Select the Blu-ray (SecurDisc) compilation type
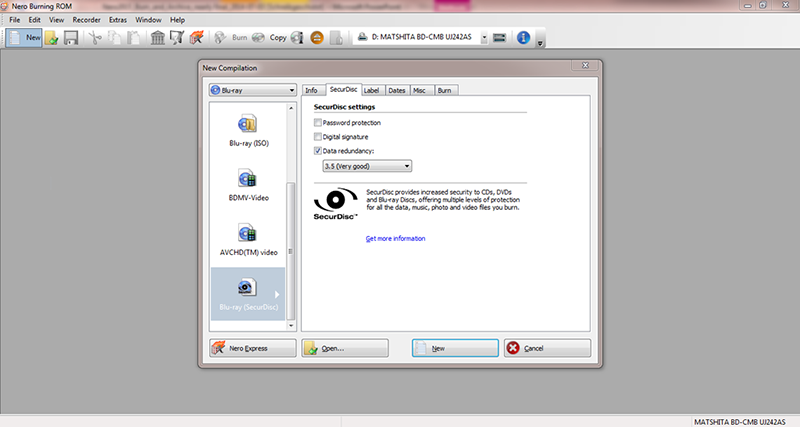 [x=248, y=294]
